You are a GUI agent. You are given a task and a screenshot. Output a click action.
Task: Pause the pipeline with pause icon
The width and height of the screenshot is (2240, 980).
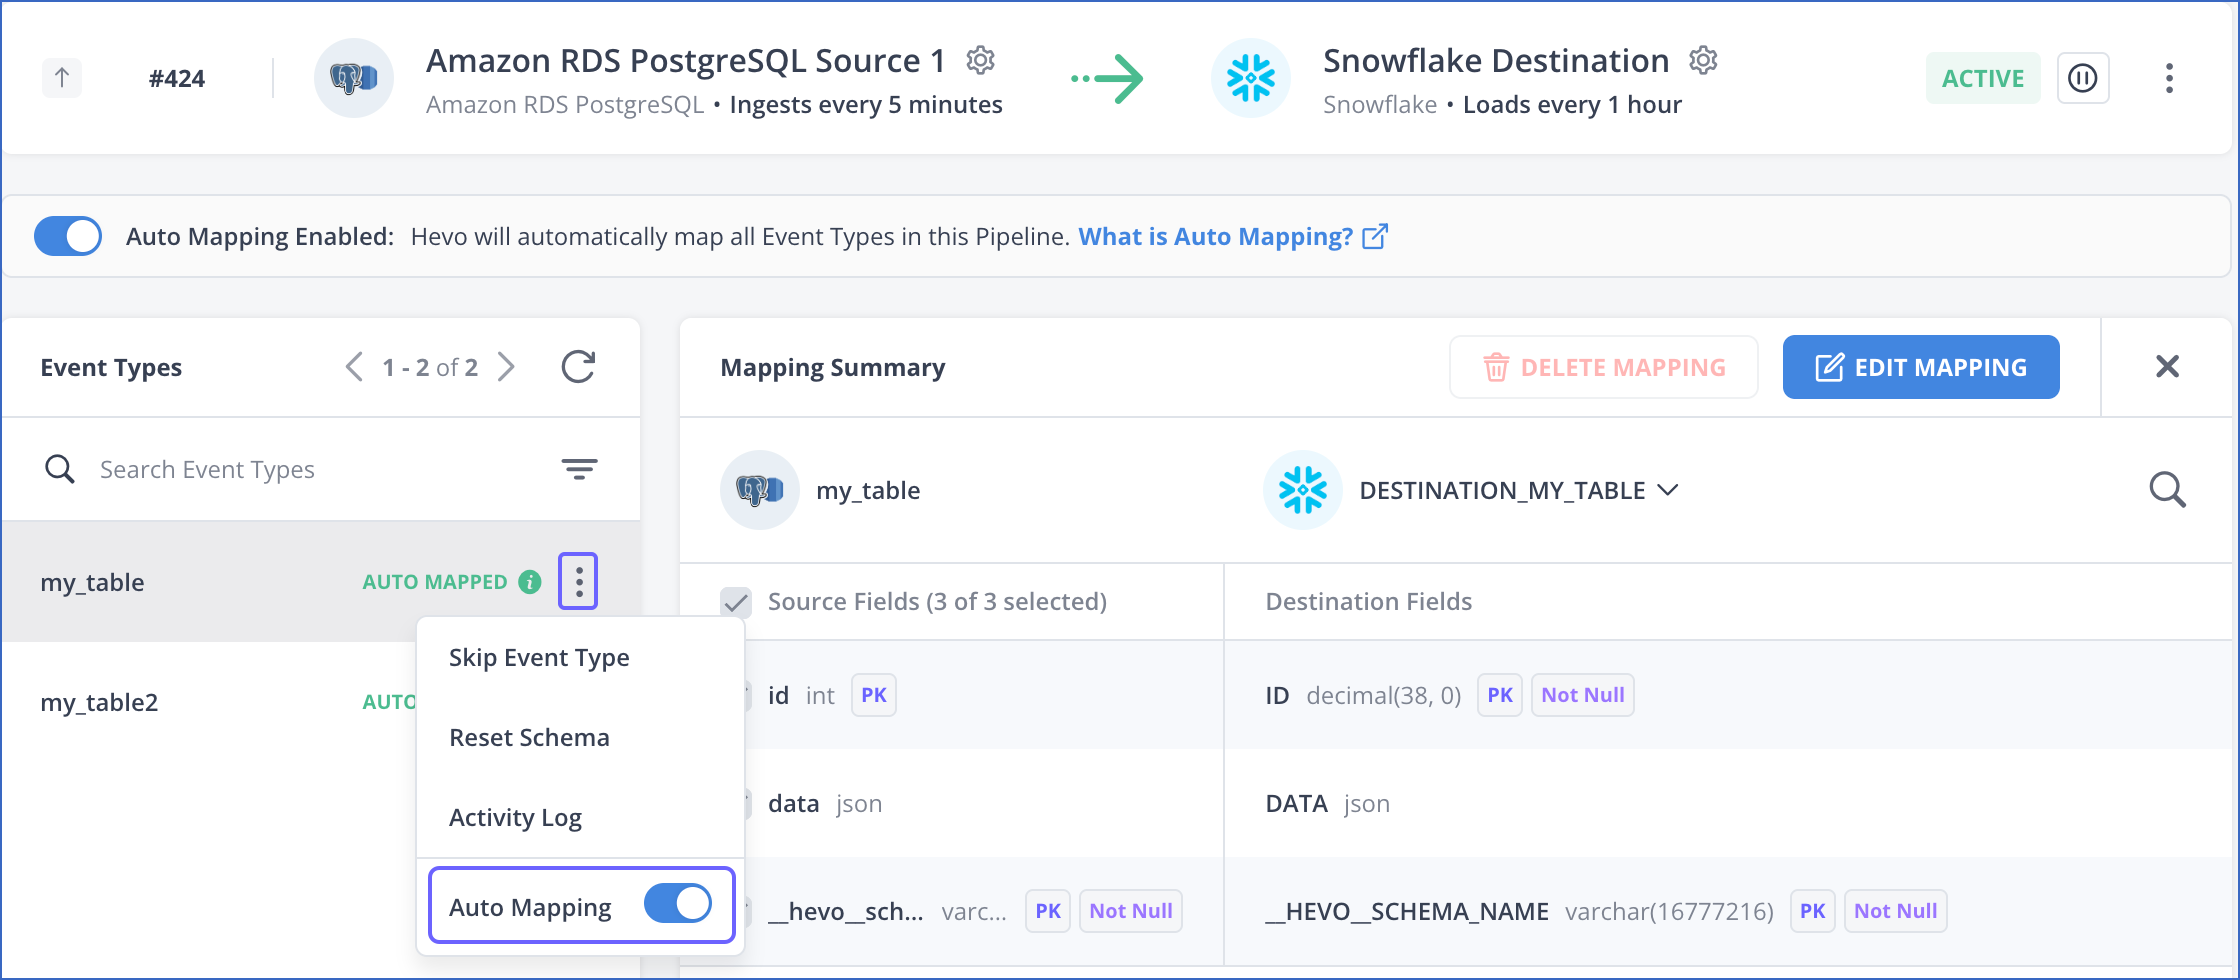pos(2083,78)
